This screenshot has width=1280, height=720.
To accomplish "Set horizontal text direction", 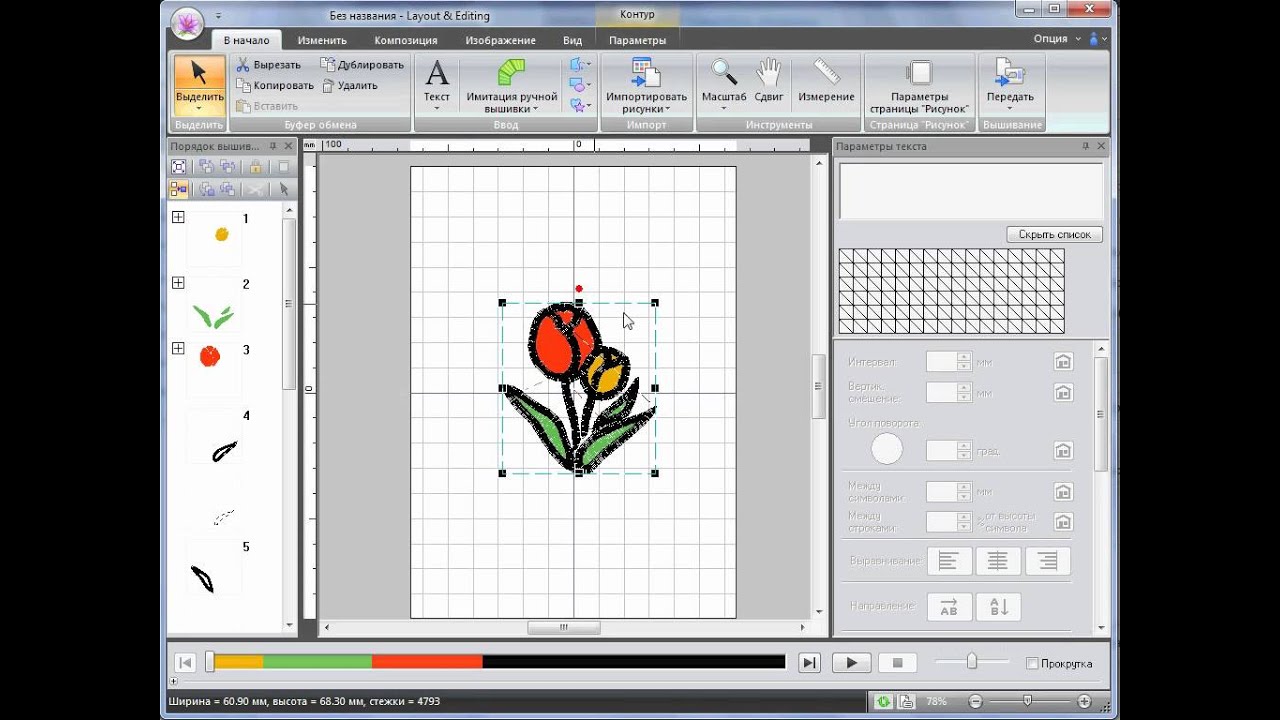I will tap(949, 607).
